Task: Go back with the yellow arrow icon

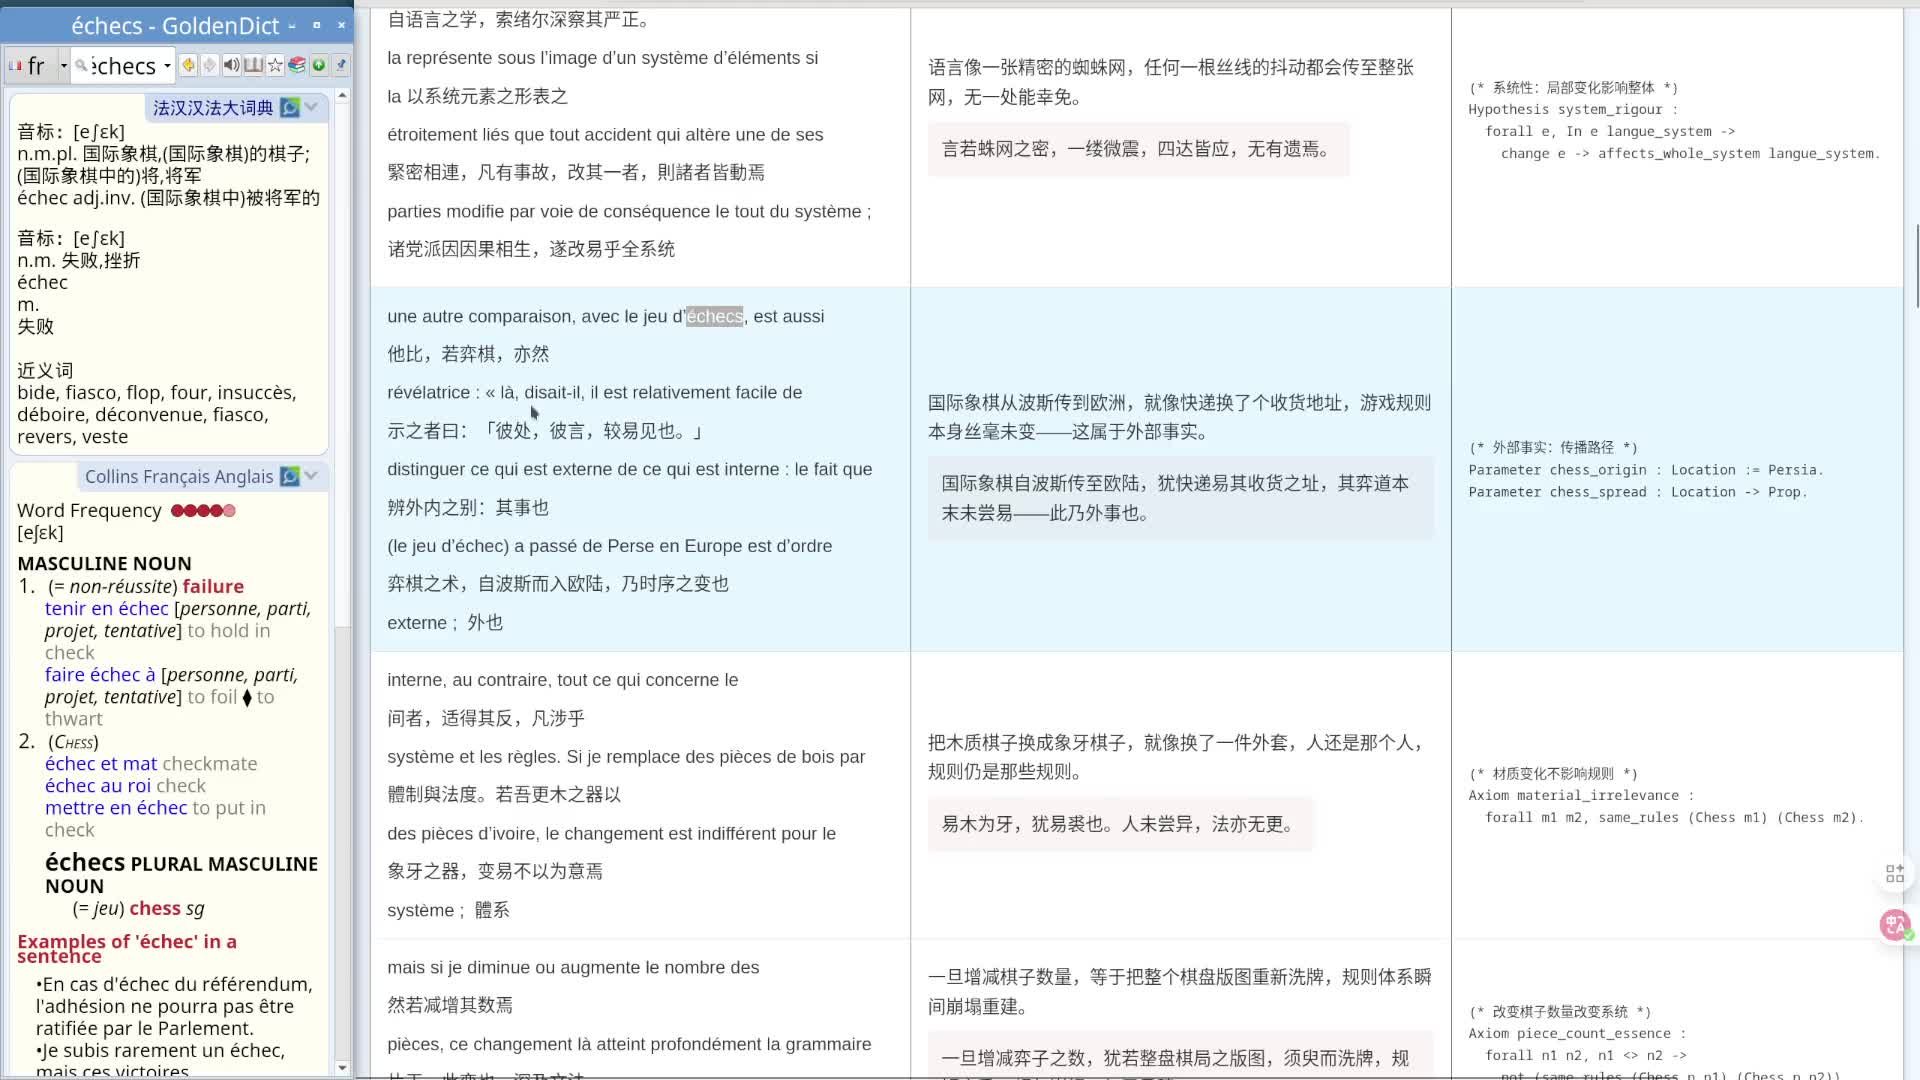Action: click(188, 65)
